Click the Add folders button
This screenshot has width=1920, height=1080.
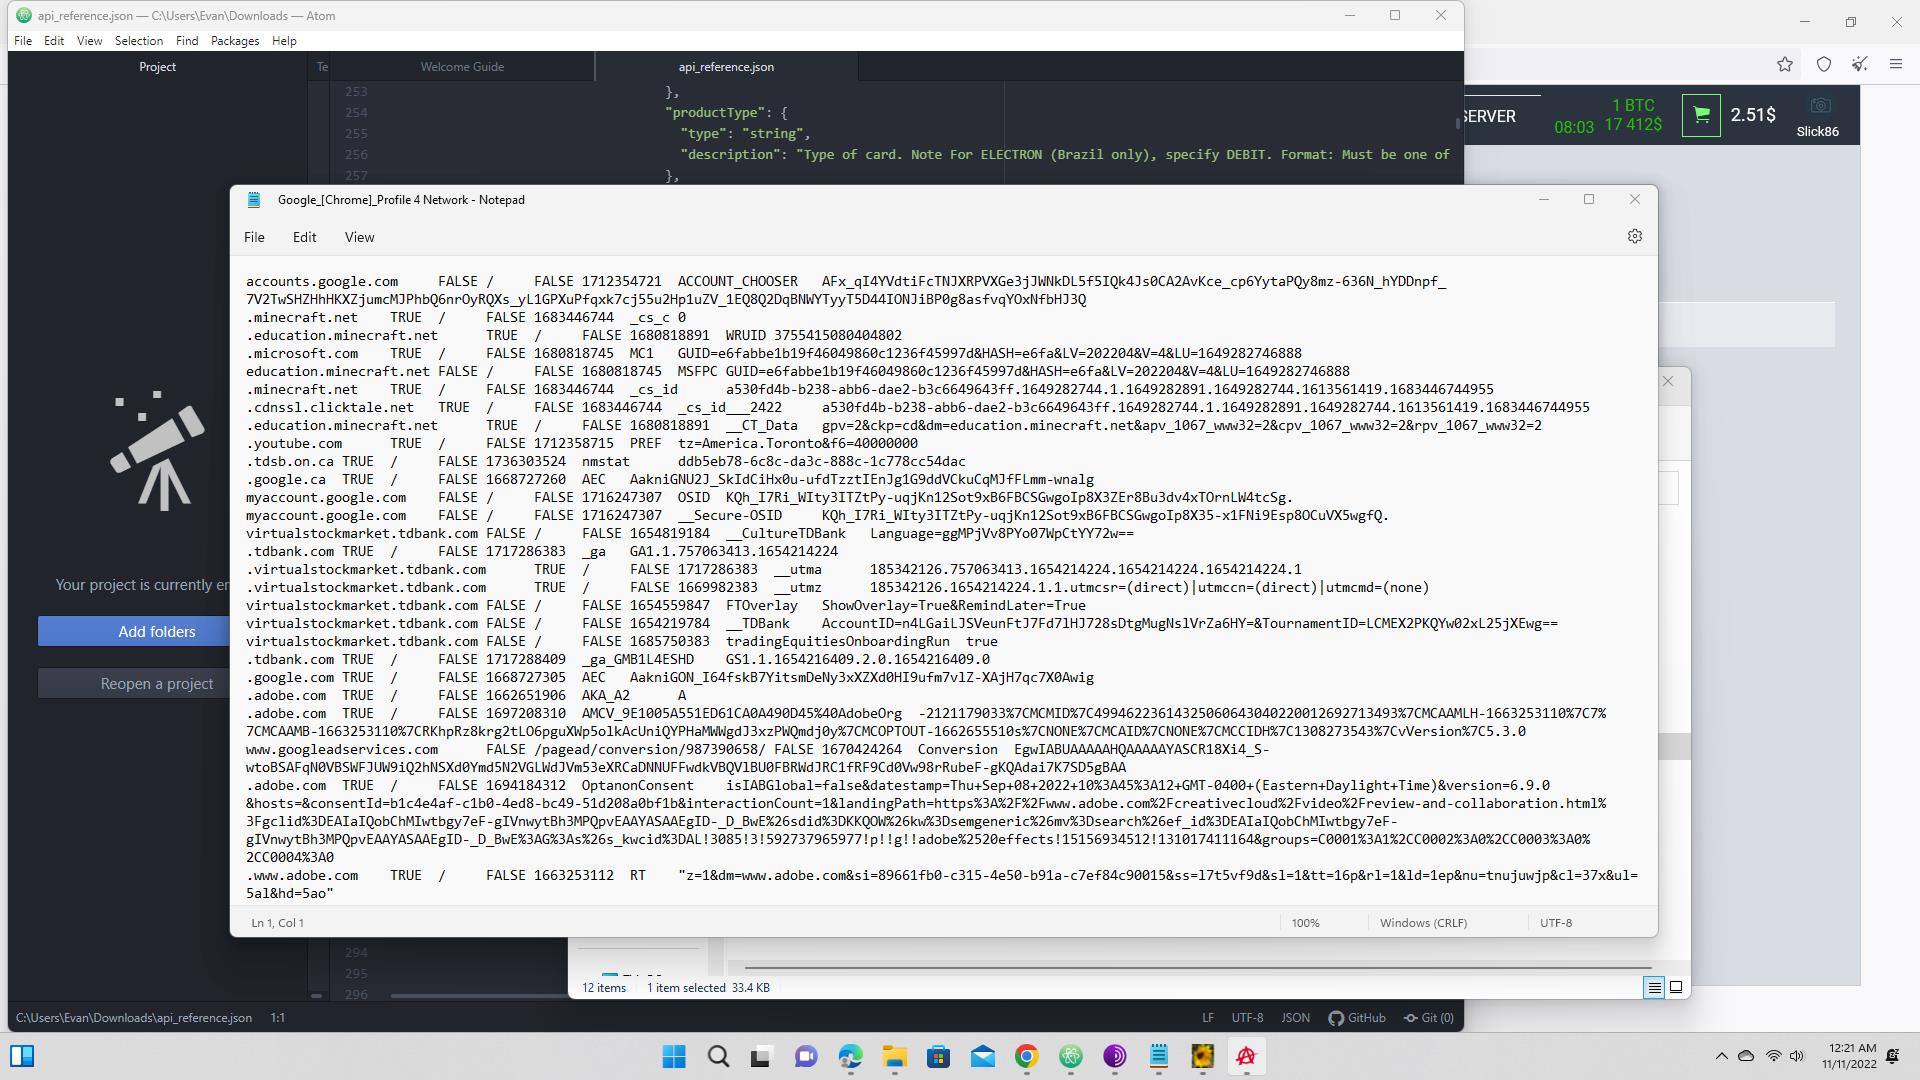(156, 632)
